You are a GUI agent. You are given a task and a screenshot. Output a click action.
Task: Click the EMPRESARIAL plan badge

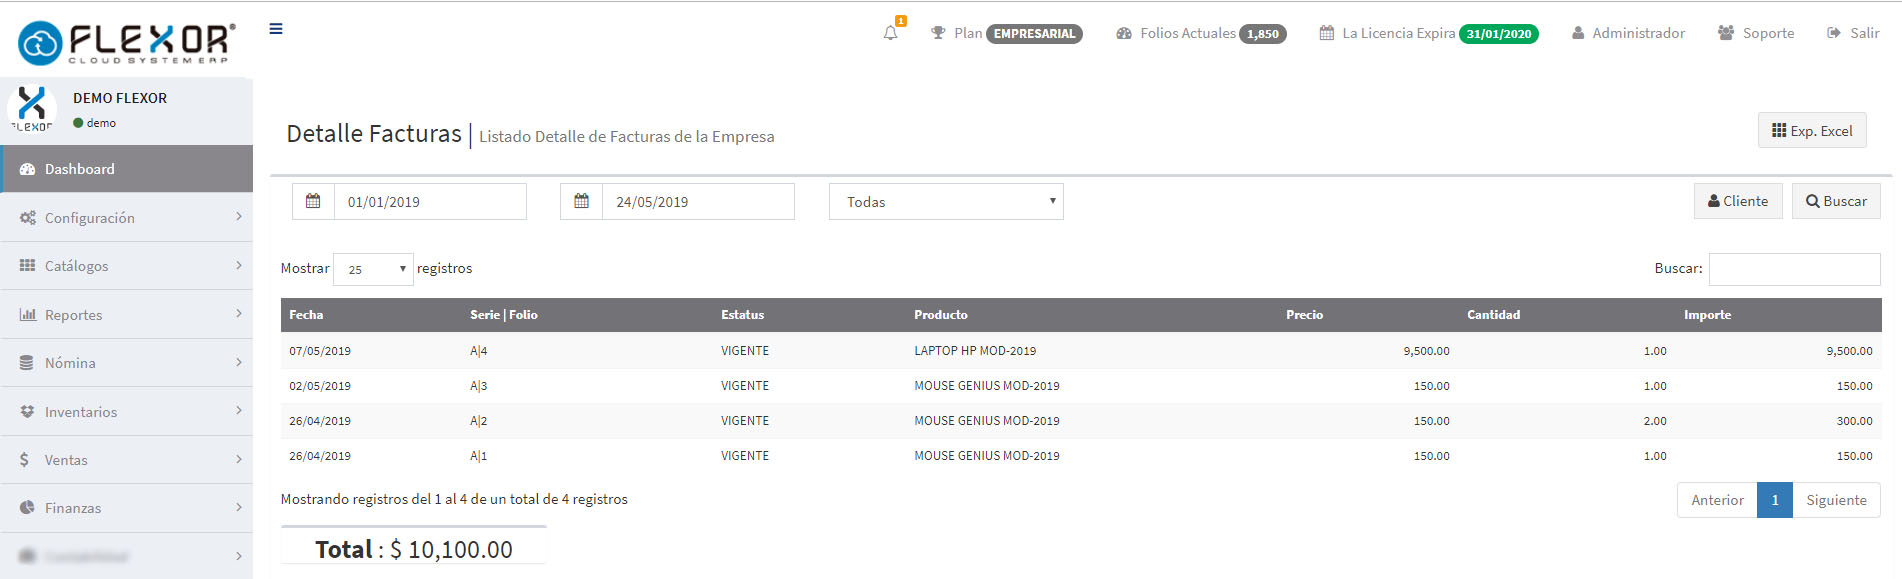pos(1034,34)
